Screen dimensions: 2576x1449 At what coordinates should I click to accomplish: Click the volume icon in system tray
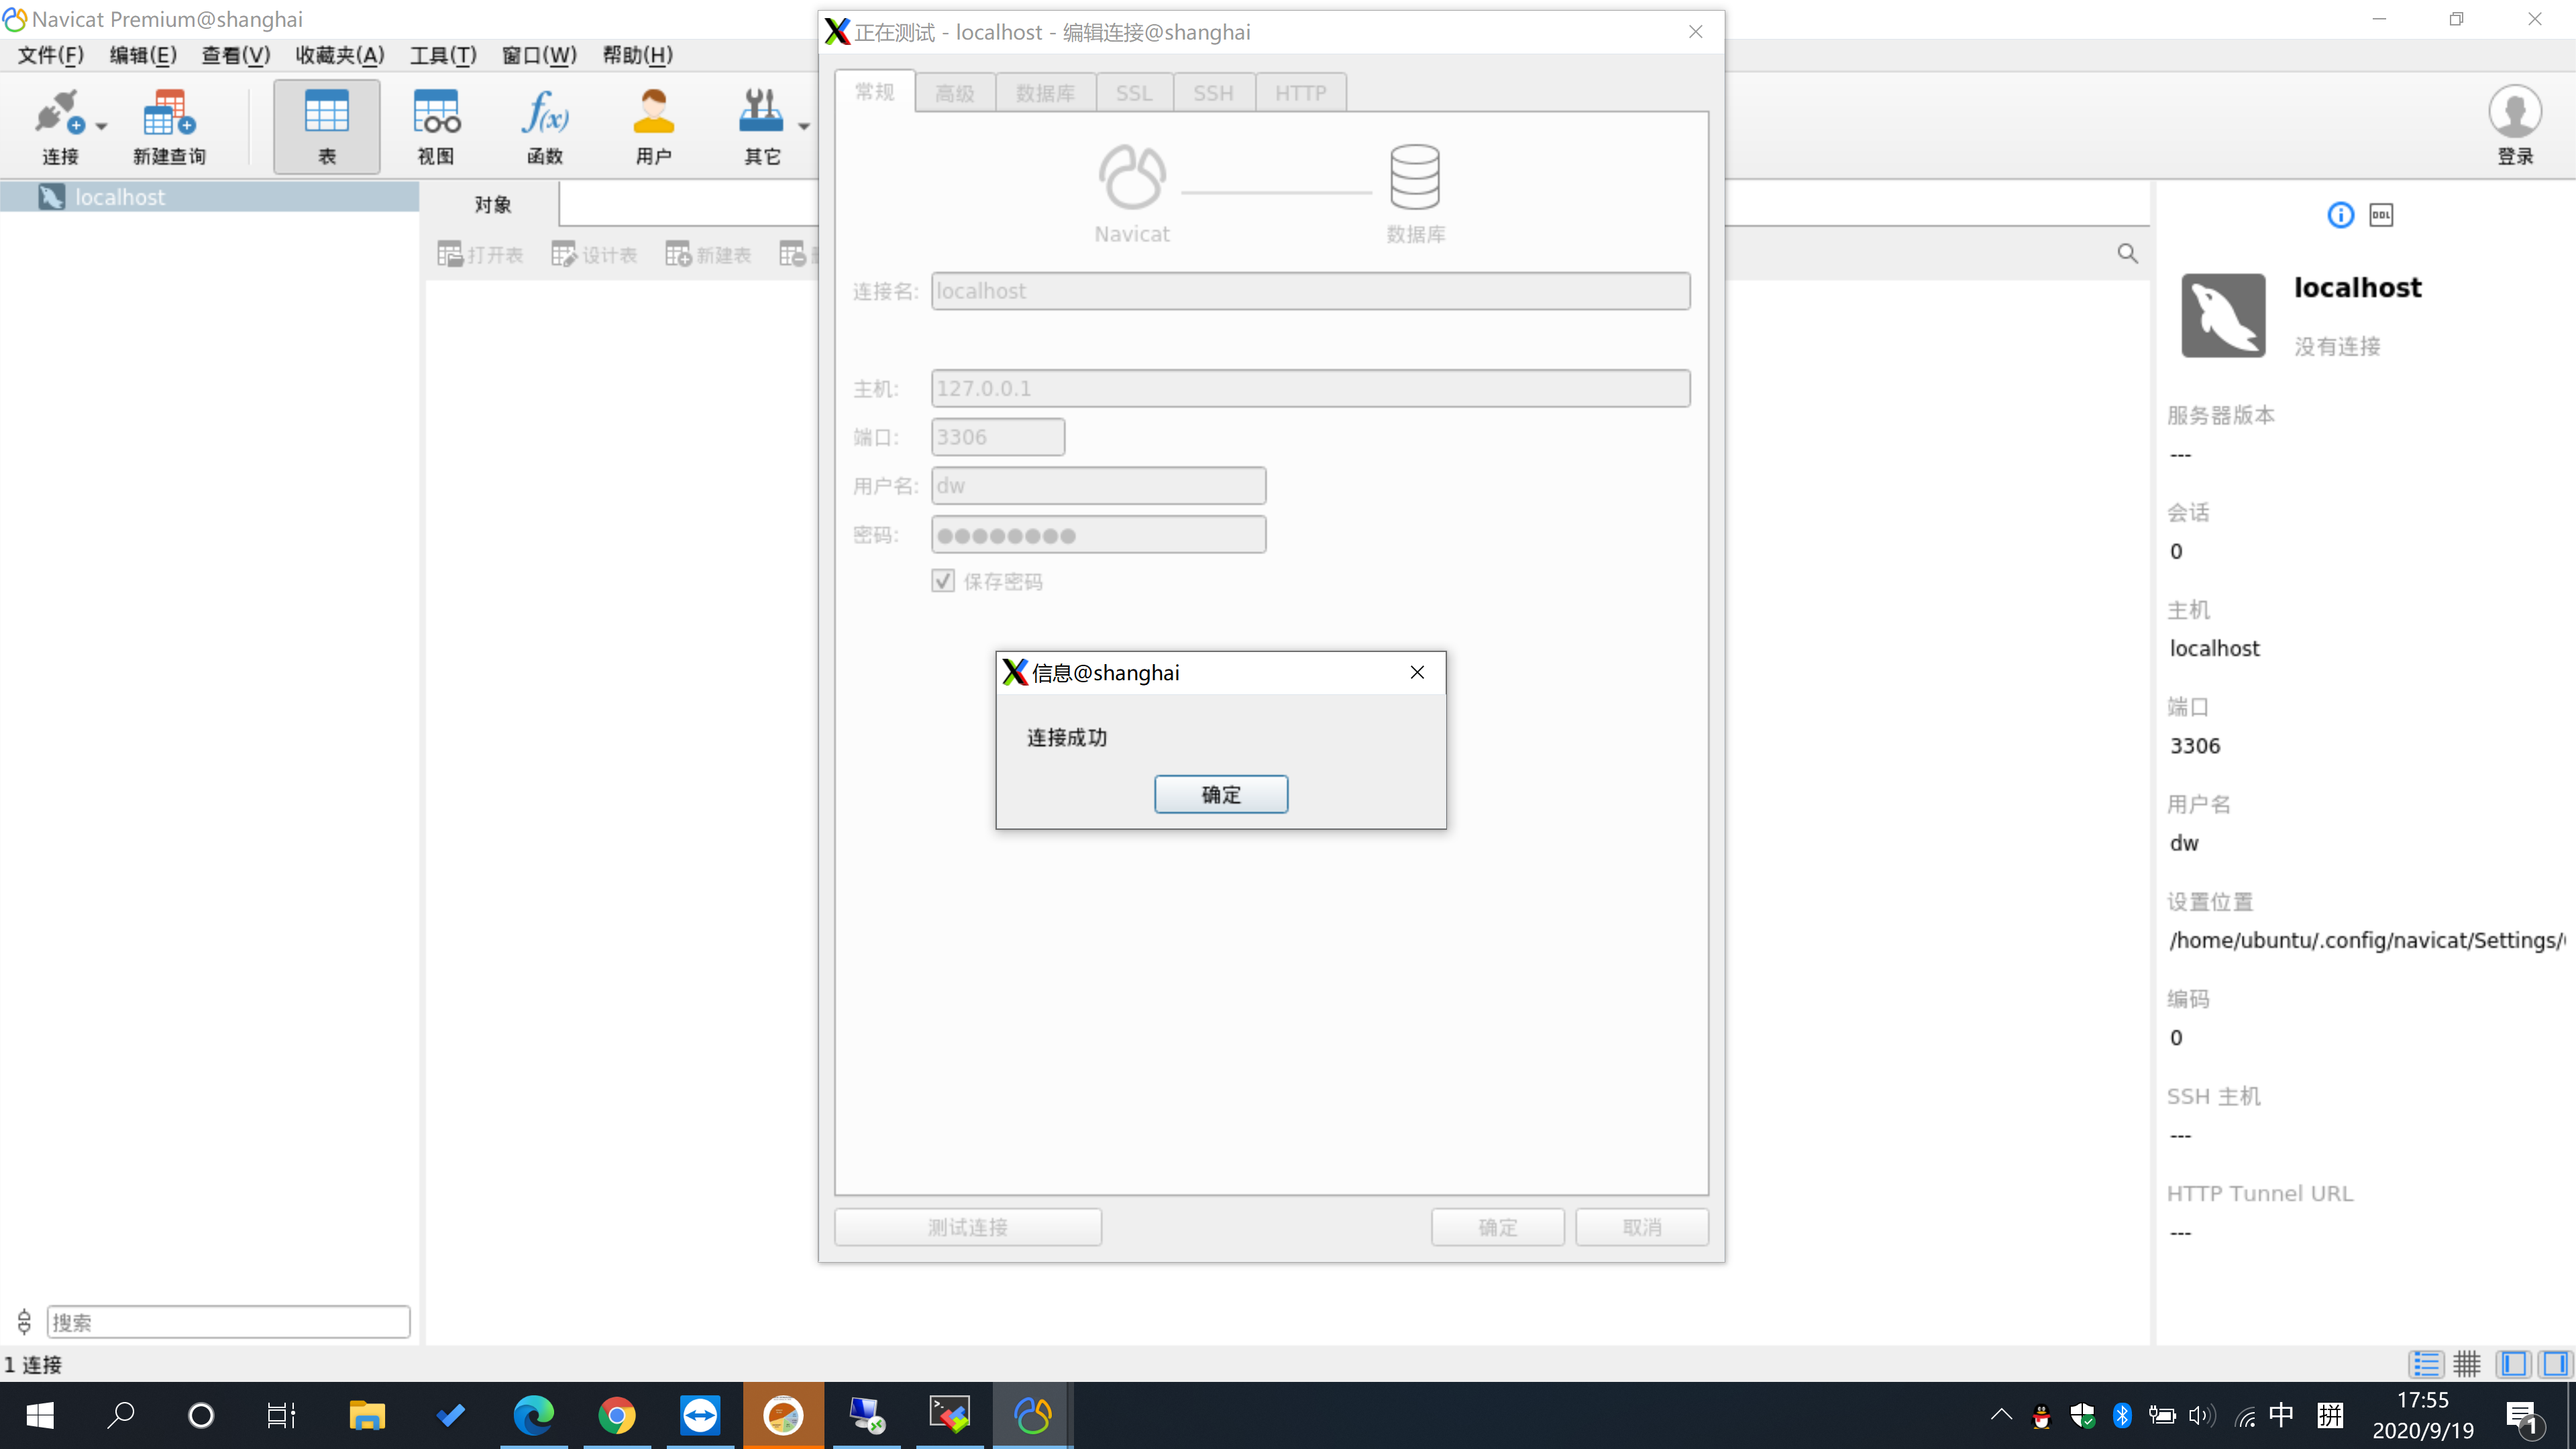[2201, 1415]
